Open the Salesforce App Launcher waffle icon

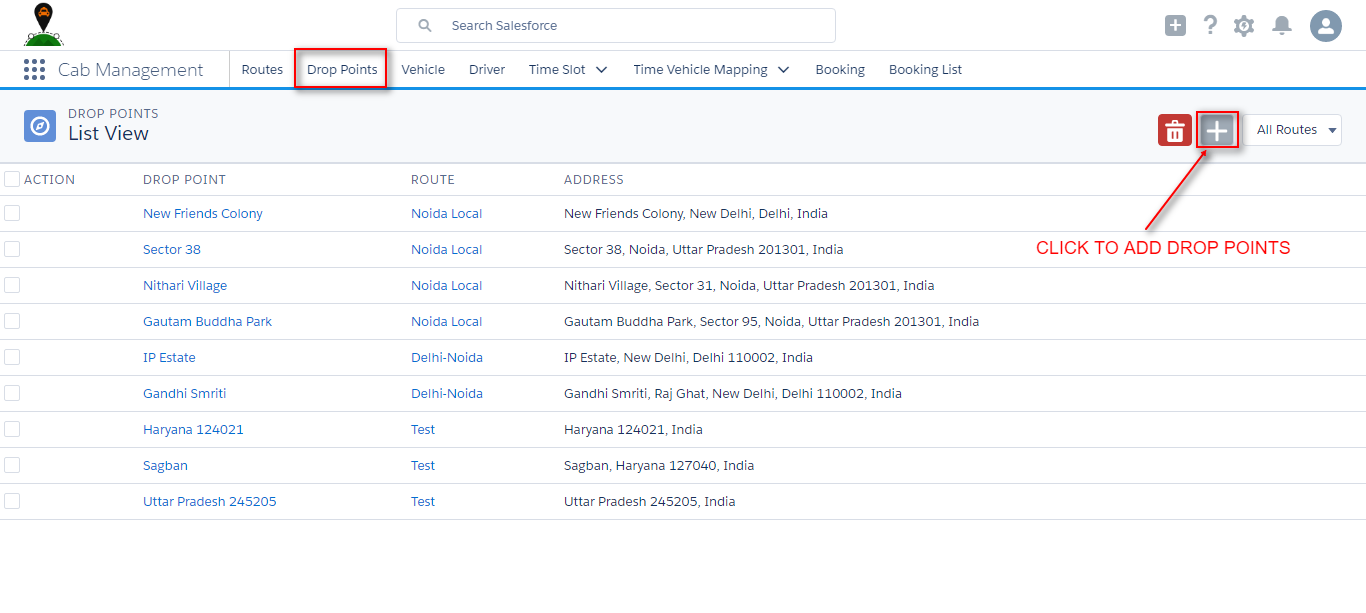34,69
